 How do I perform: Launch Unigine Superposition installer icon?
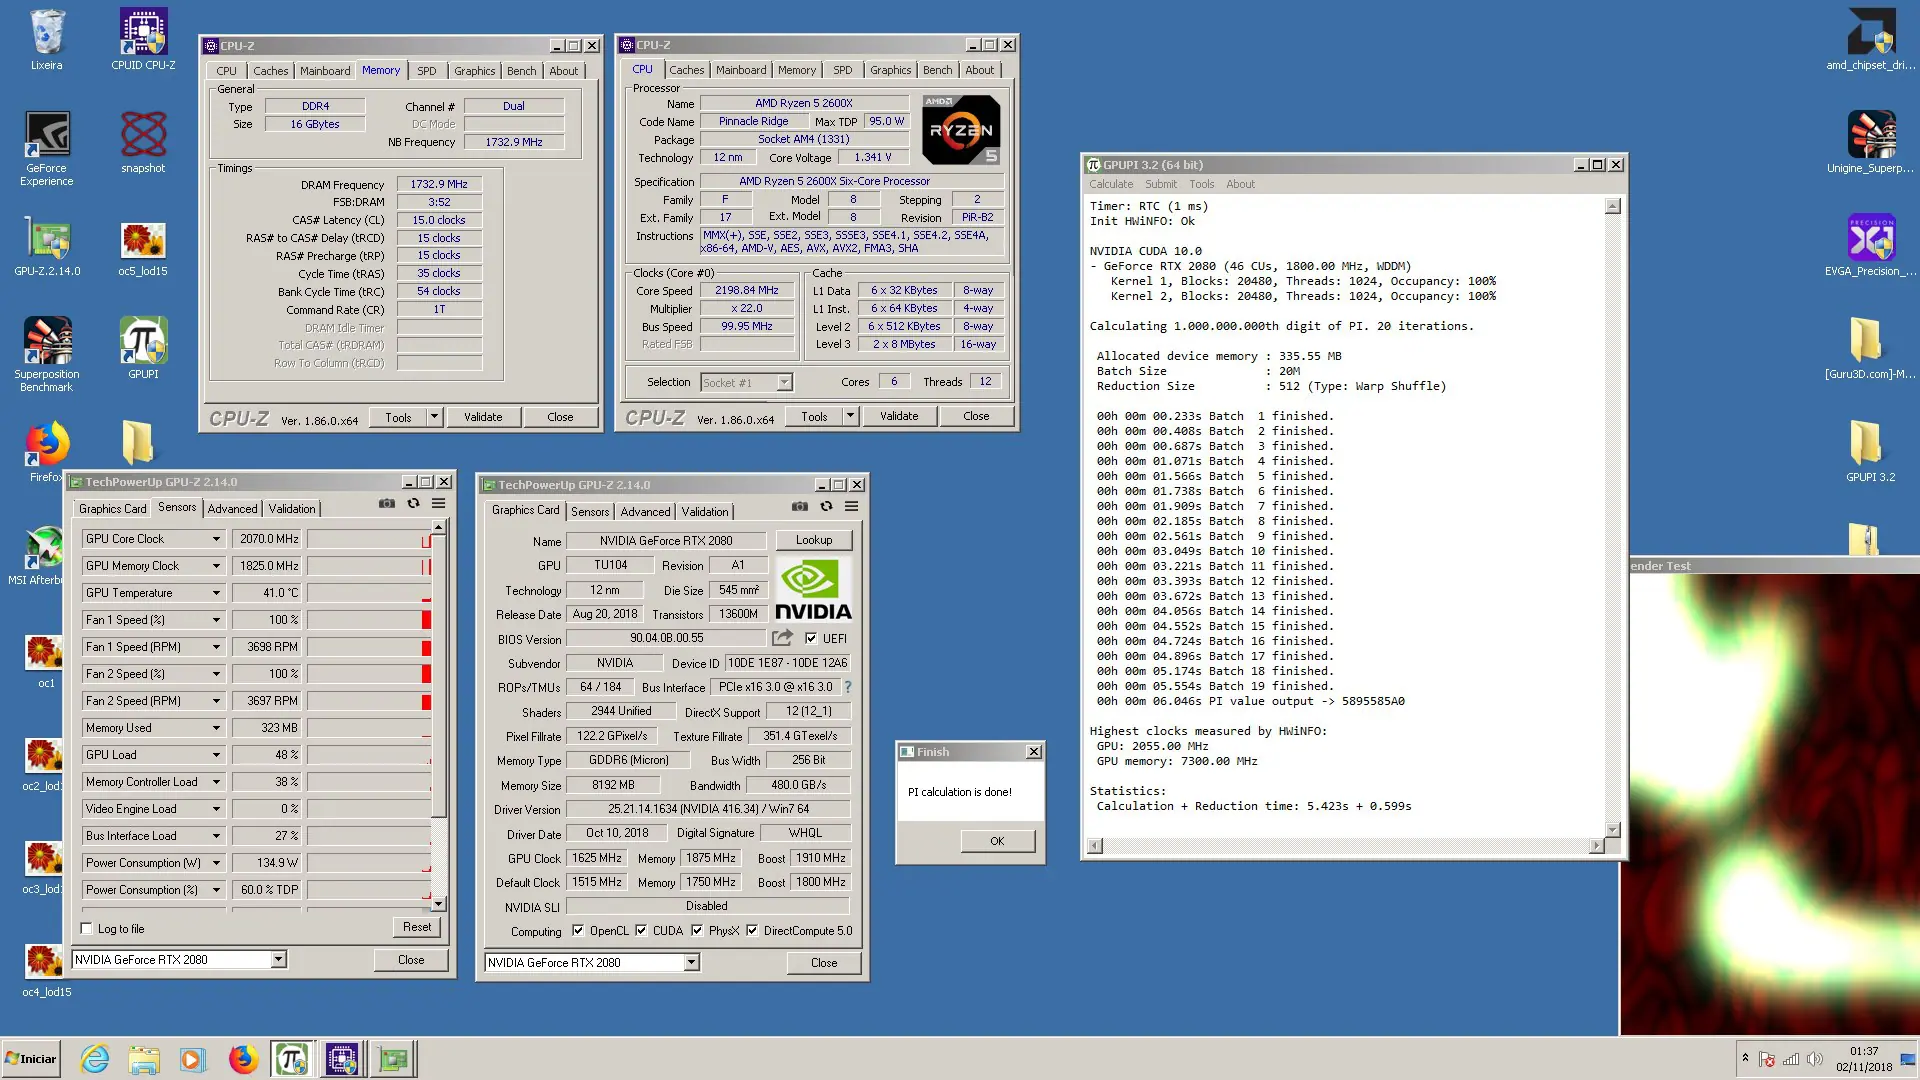[1871, 142]
